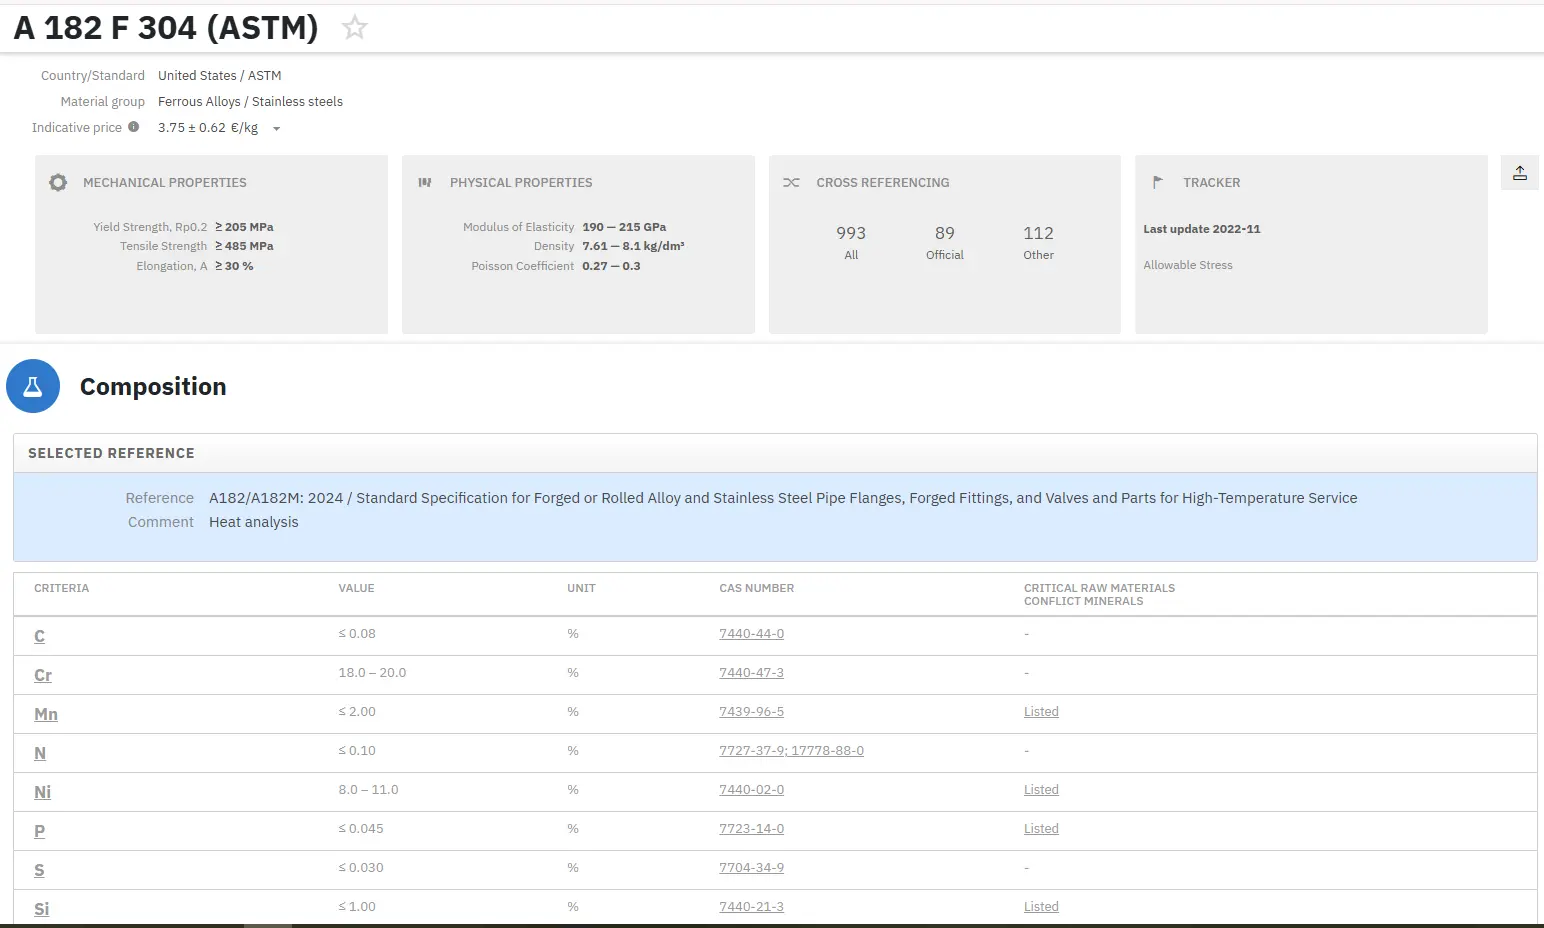Expand the indicative price currency dropdown arrow

[277, 129]
